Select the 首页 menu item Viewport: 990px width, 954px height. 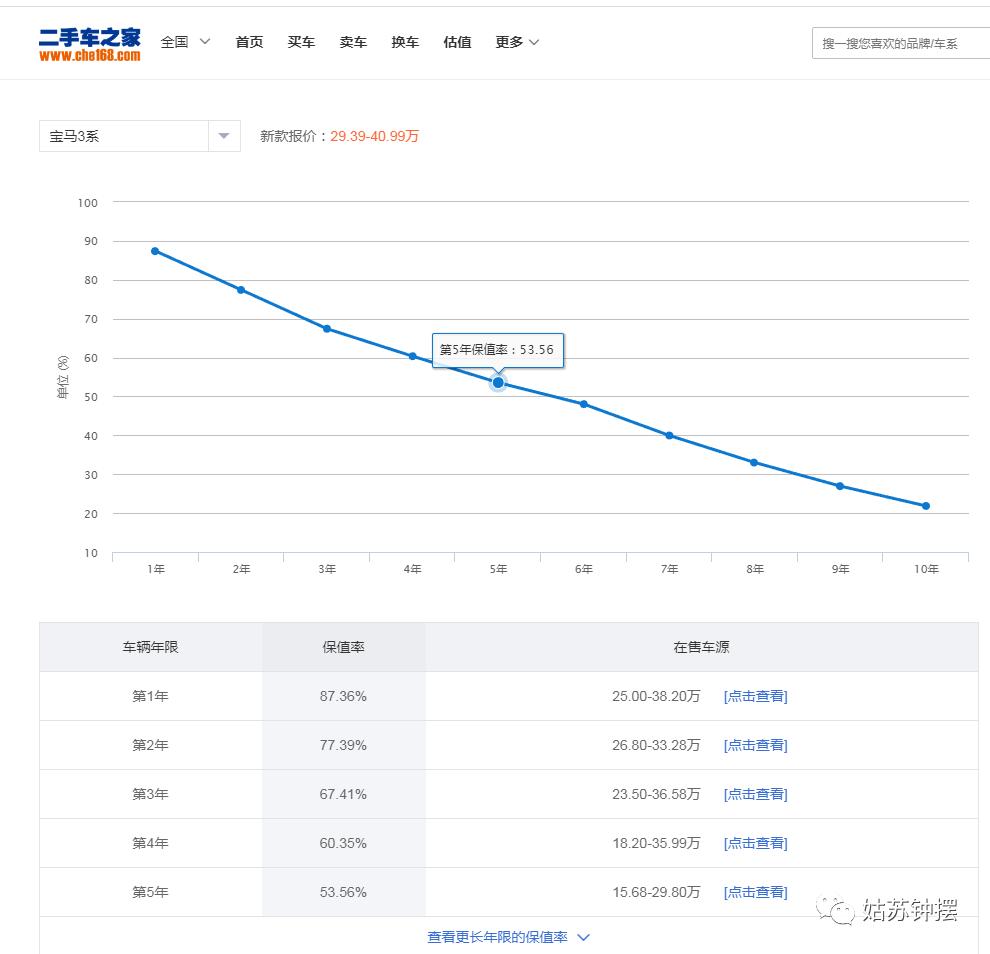pos(248,43)
